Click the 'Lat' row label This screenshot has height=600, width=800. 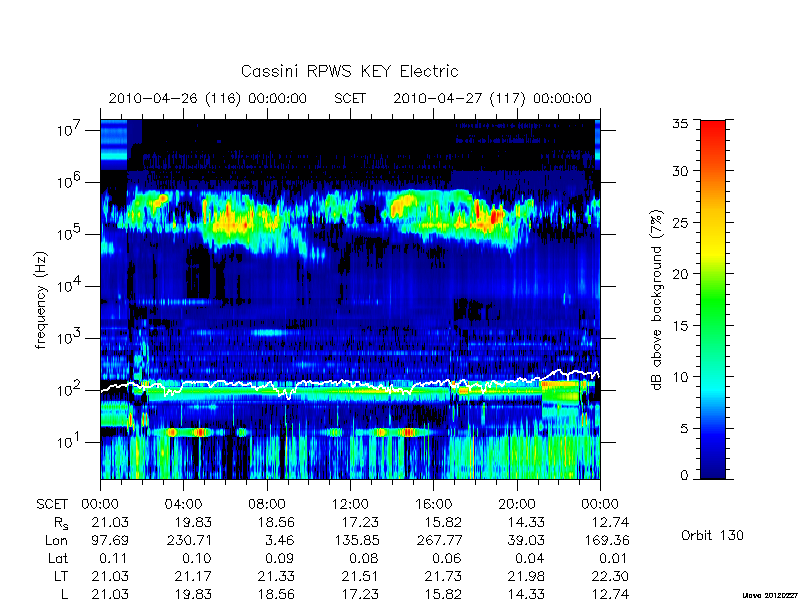click(58, 559)
